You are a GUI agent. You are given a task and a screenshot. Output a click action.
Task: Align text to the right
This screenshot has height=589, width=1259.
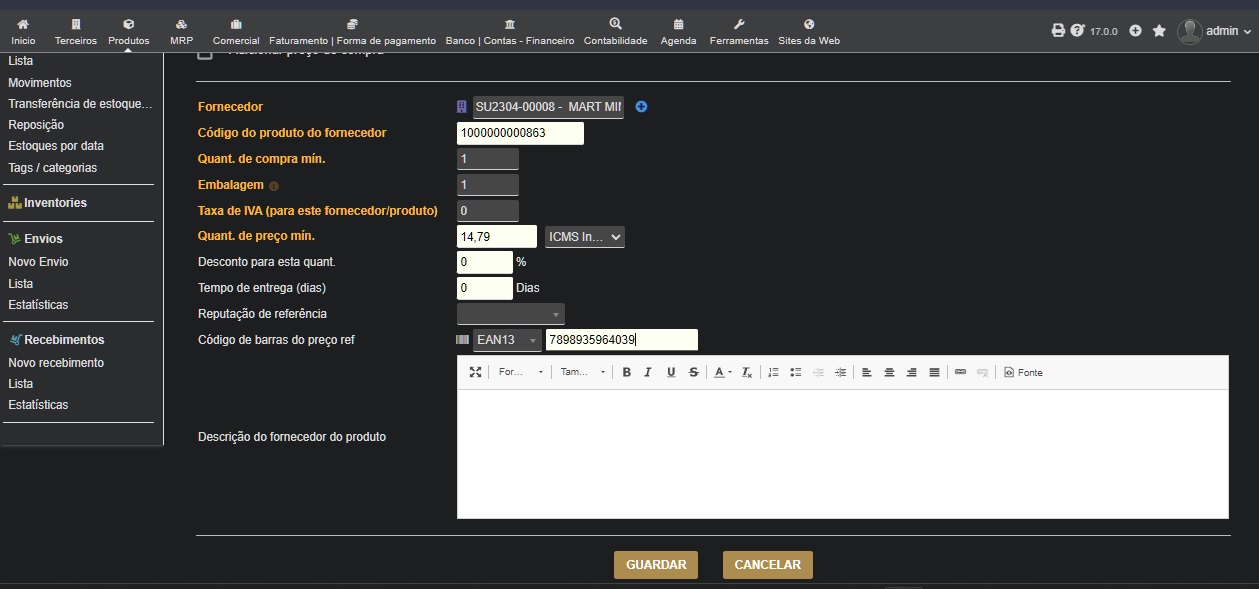pyautogui.click(x=912, y=372)
